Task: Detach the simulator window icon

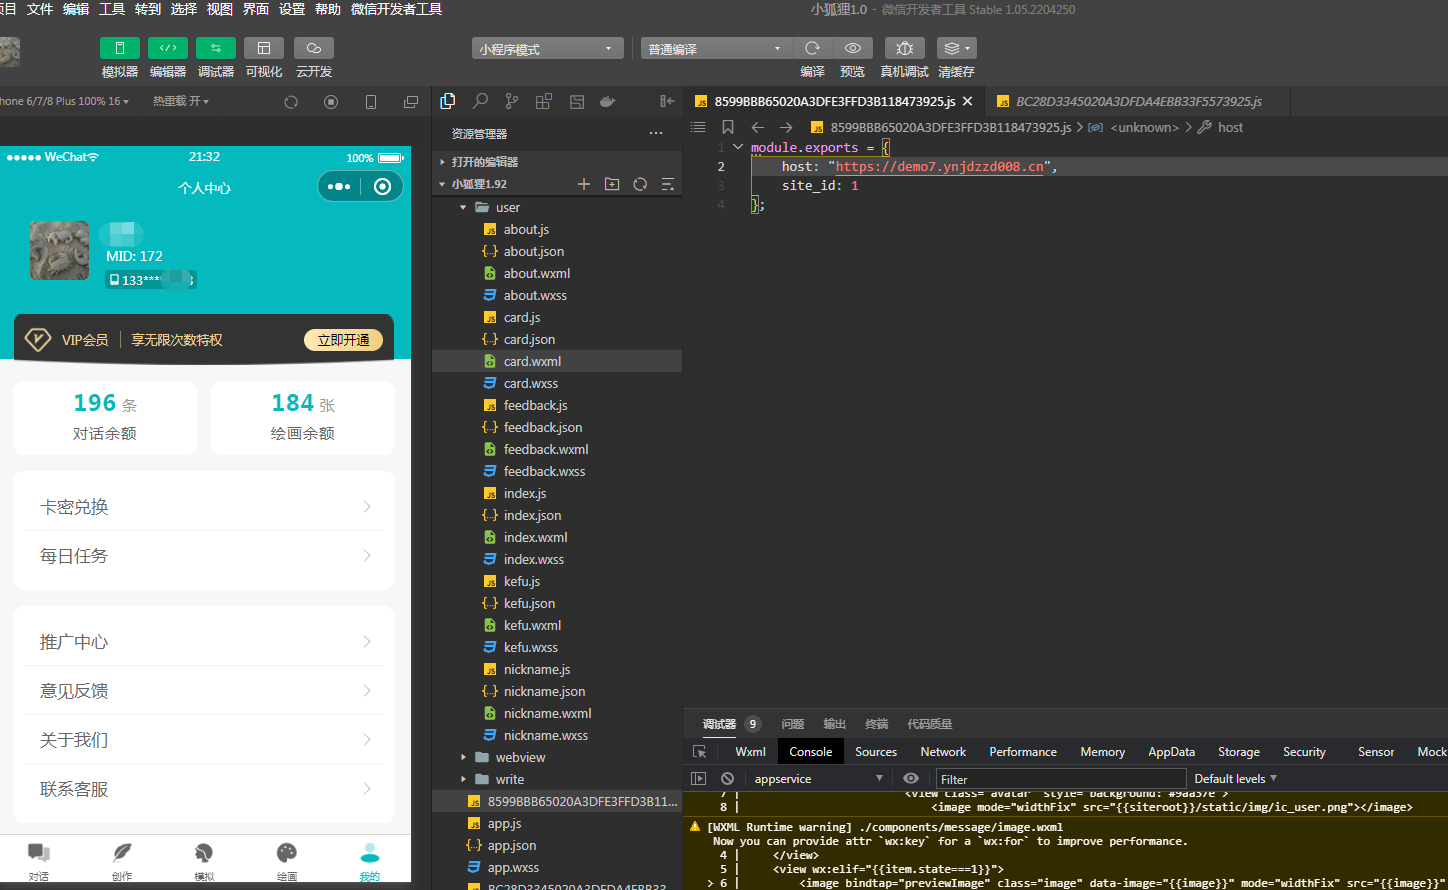Action: pyautogui.click(x=410, y=102)
